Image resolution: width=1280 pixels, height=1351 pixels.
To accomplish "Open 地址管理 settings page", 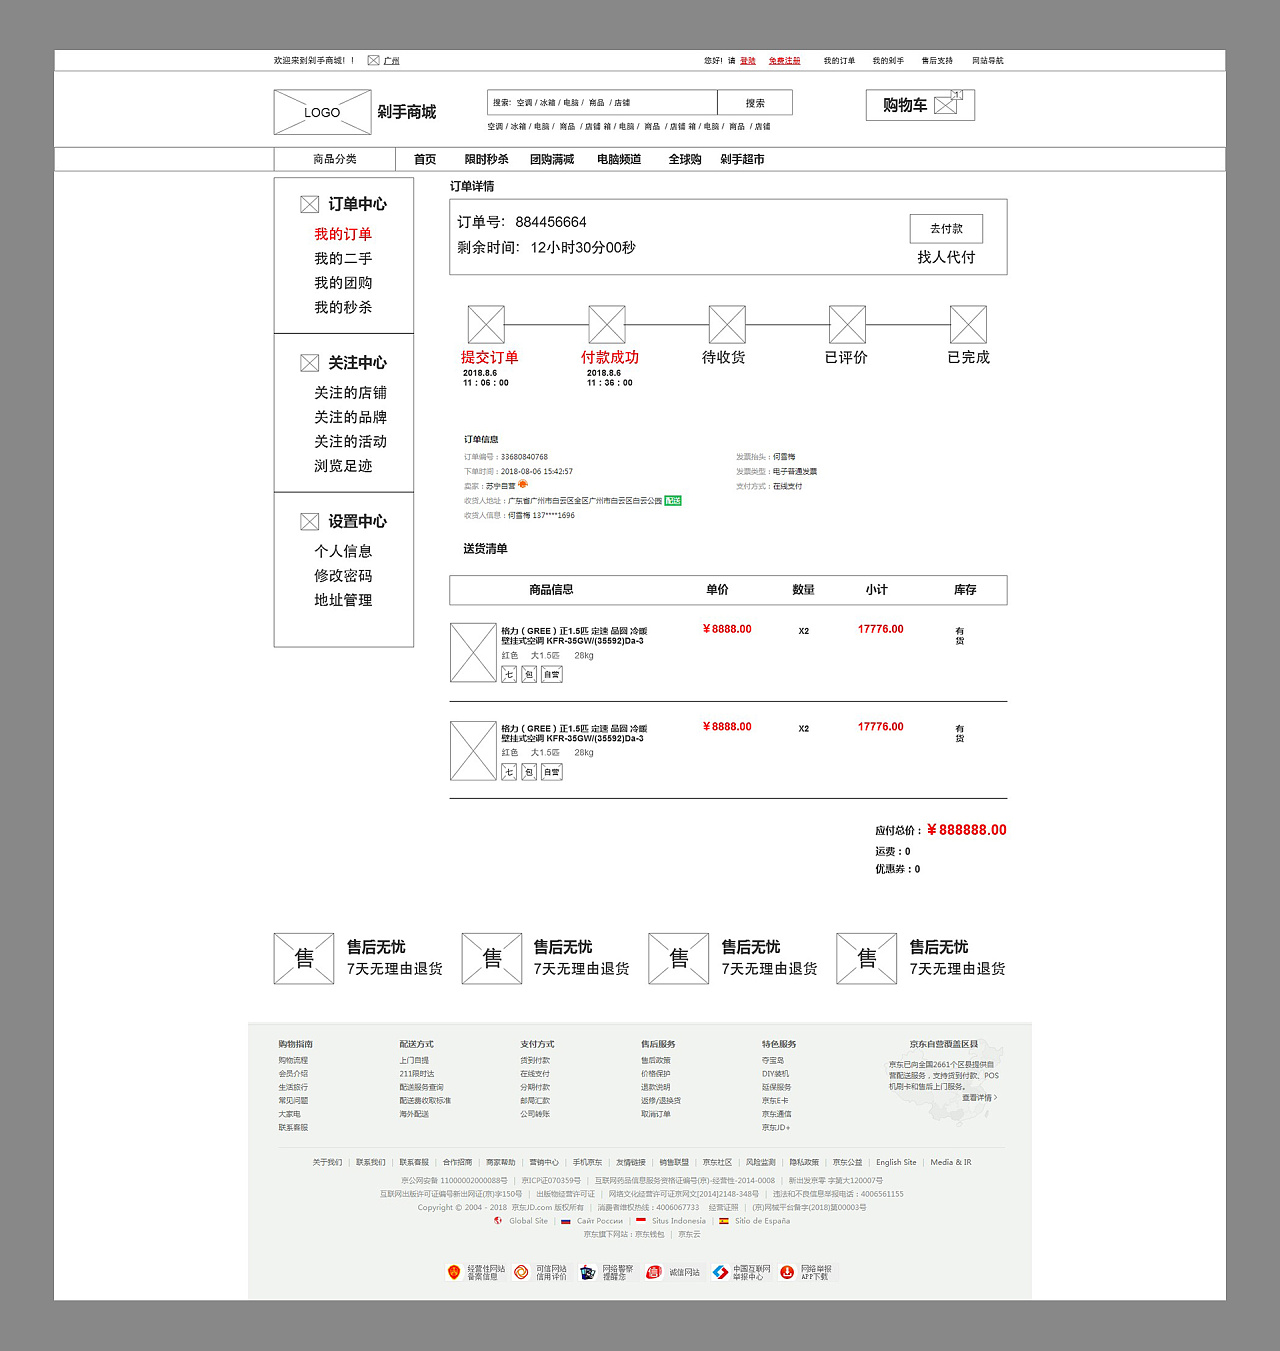I will pos(343,600).
